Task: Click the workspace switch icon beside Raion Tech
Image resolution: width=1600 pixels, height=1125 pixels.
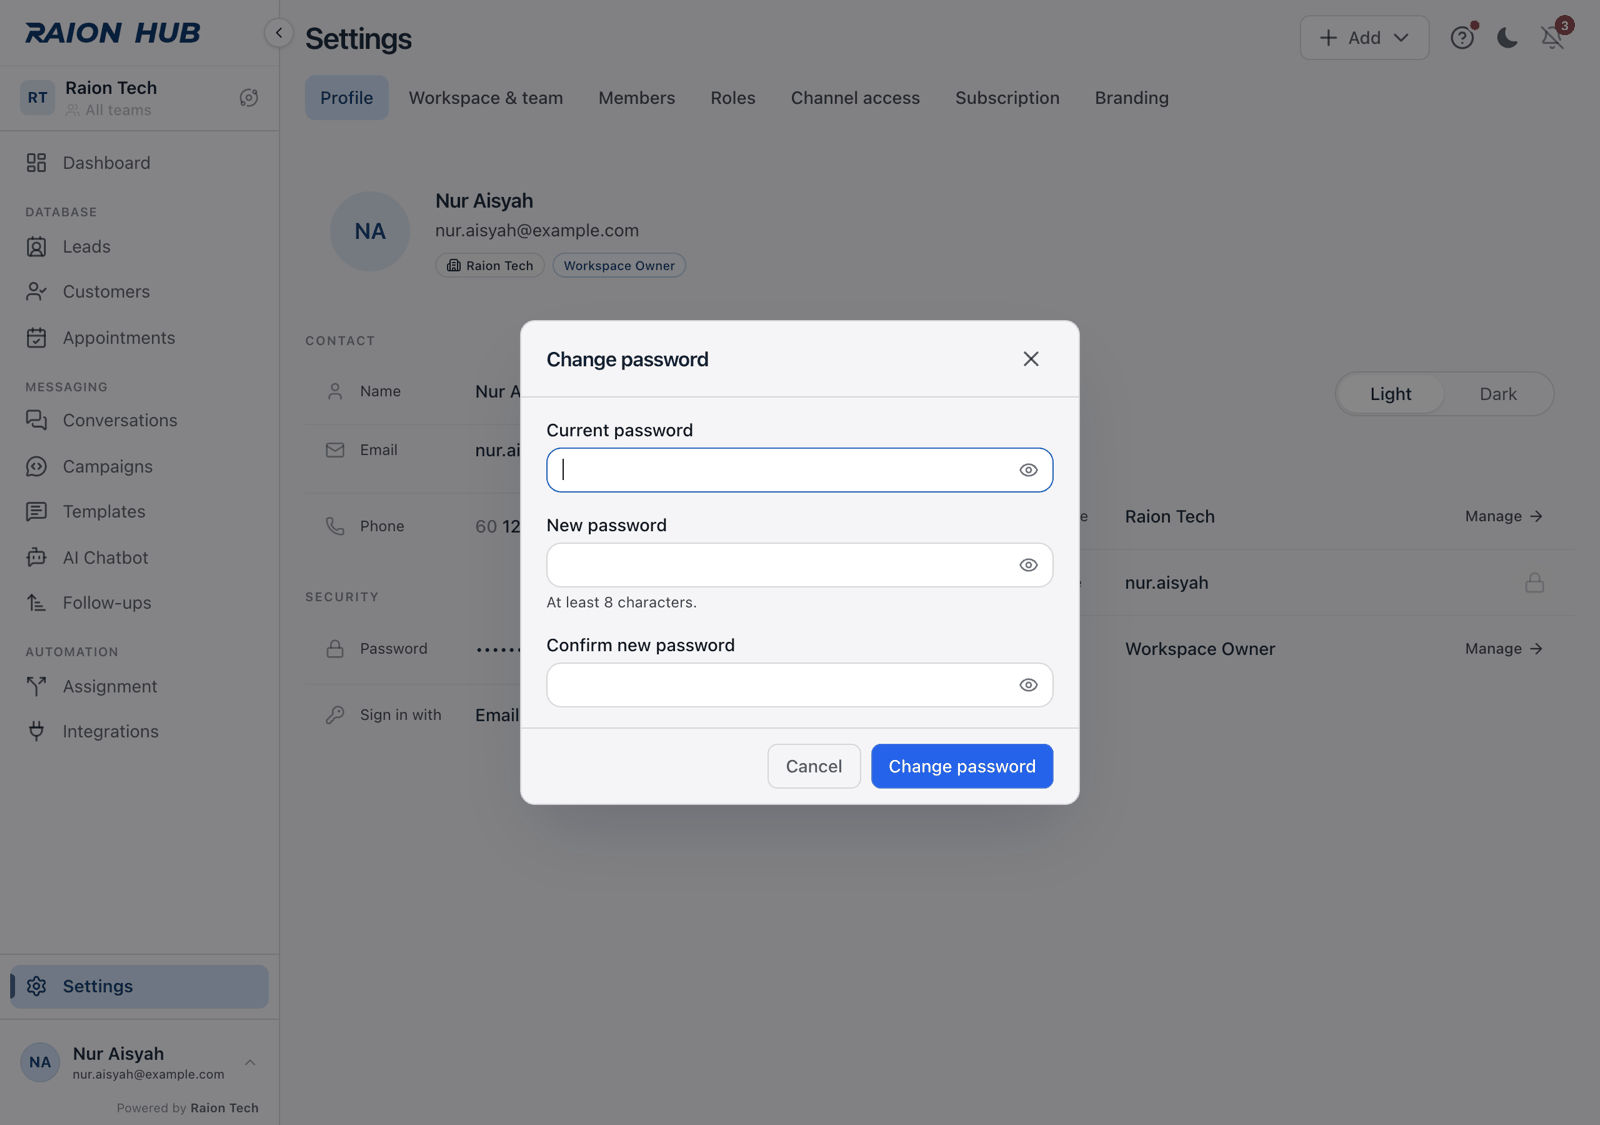Action: (x=249, y=98)
